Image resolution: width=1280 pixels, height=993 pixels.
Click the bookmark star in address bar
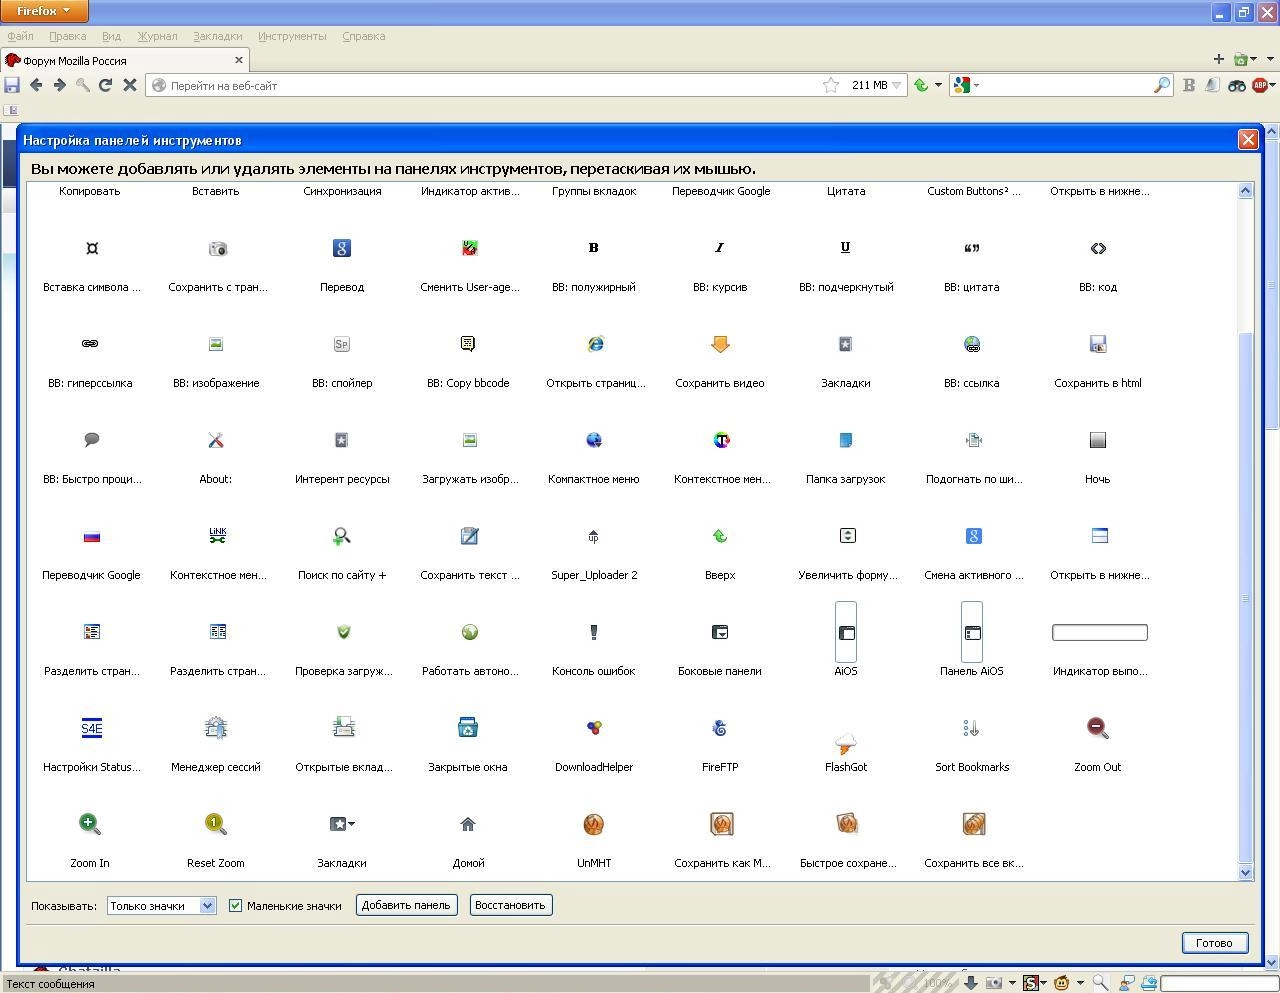click(x=830, y=85)
